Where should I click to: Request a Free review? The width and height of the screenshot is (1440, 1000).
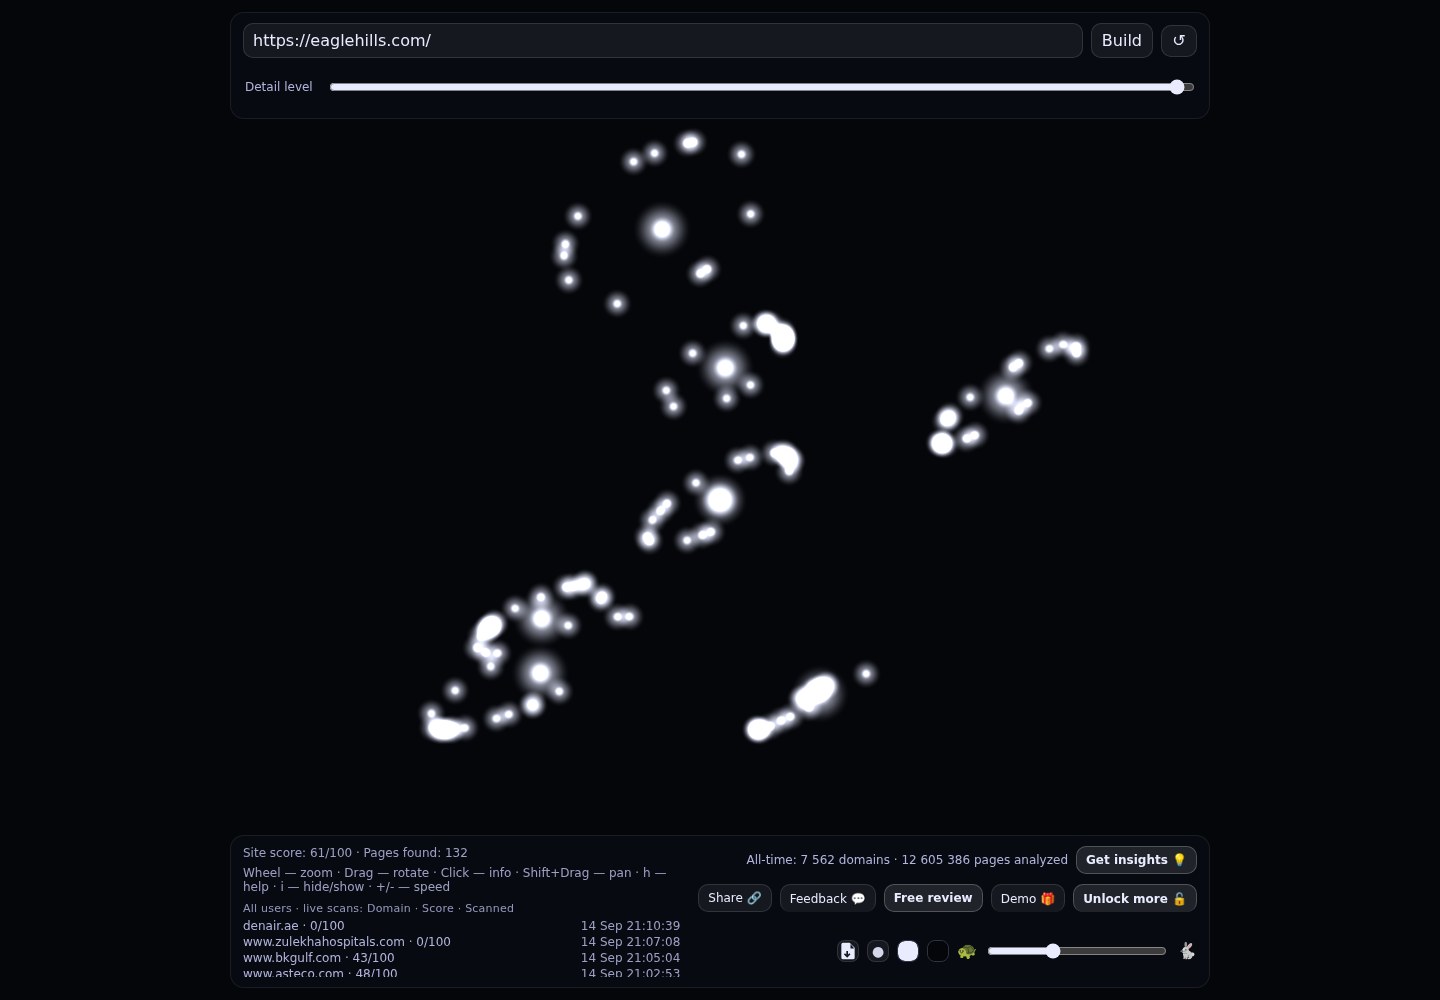point(933,898)
